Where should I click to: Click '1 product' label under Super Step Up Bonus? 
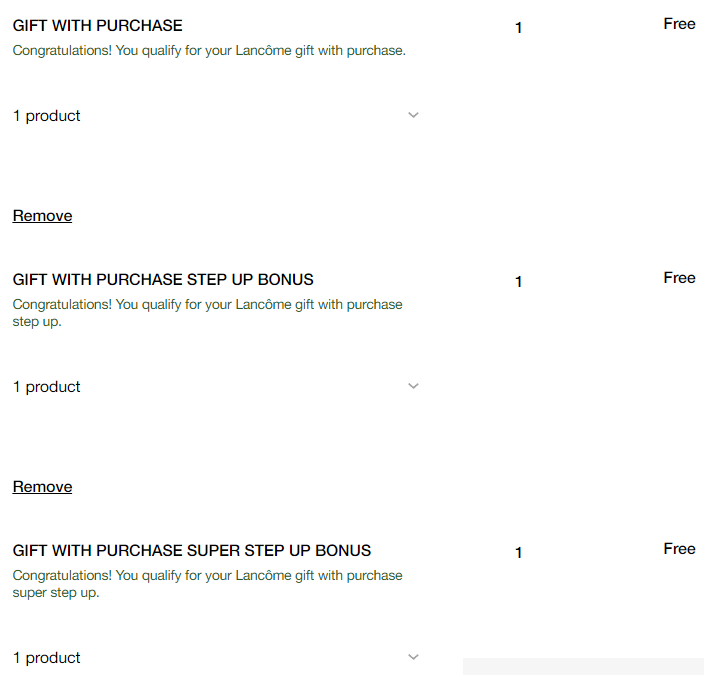(47, 658)
